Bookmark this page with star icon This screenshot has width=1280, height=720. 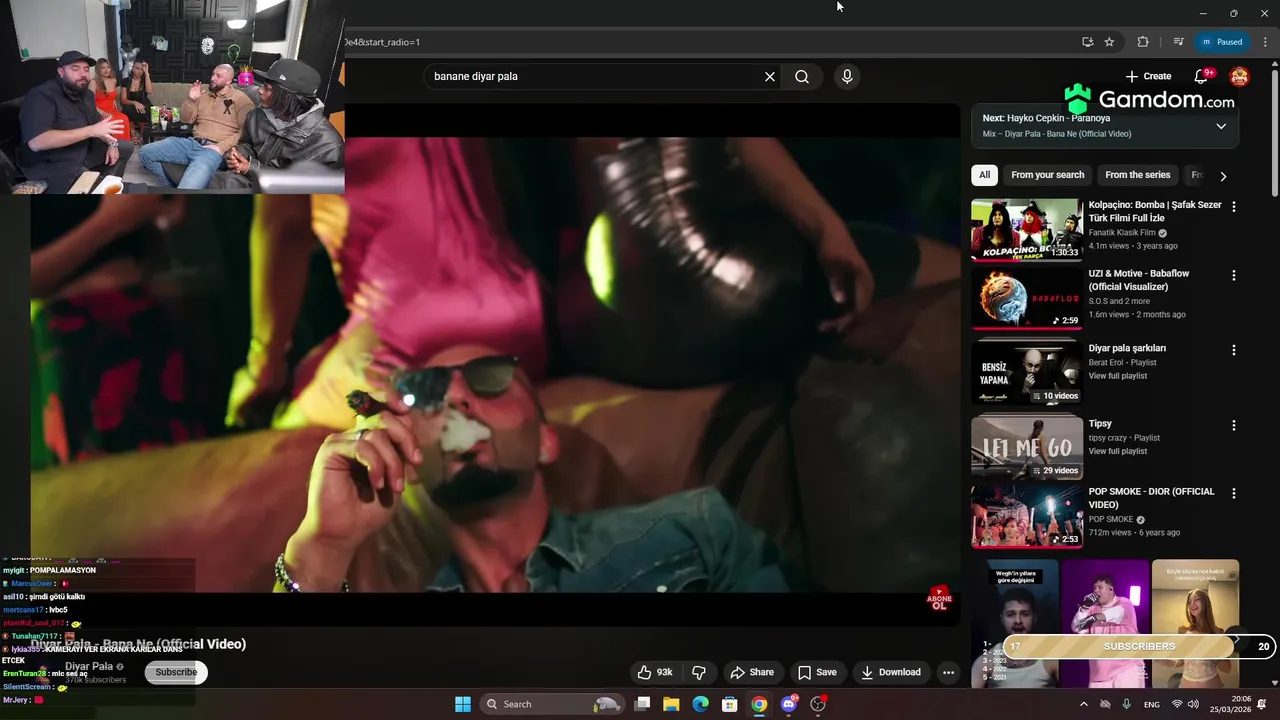1109,42
